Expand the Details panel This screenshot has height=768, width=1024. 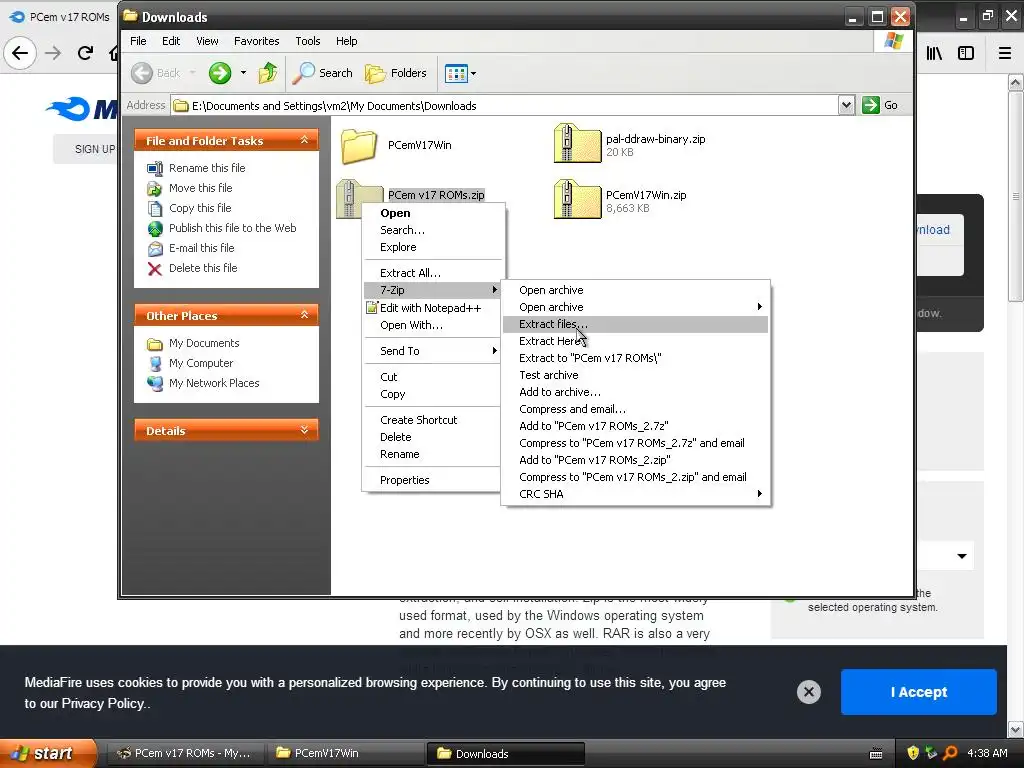pyautogui.click(x=304, y=430)
